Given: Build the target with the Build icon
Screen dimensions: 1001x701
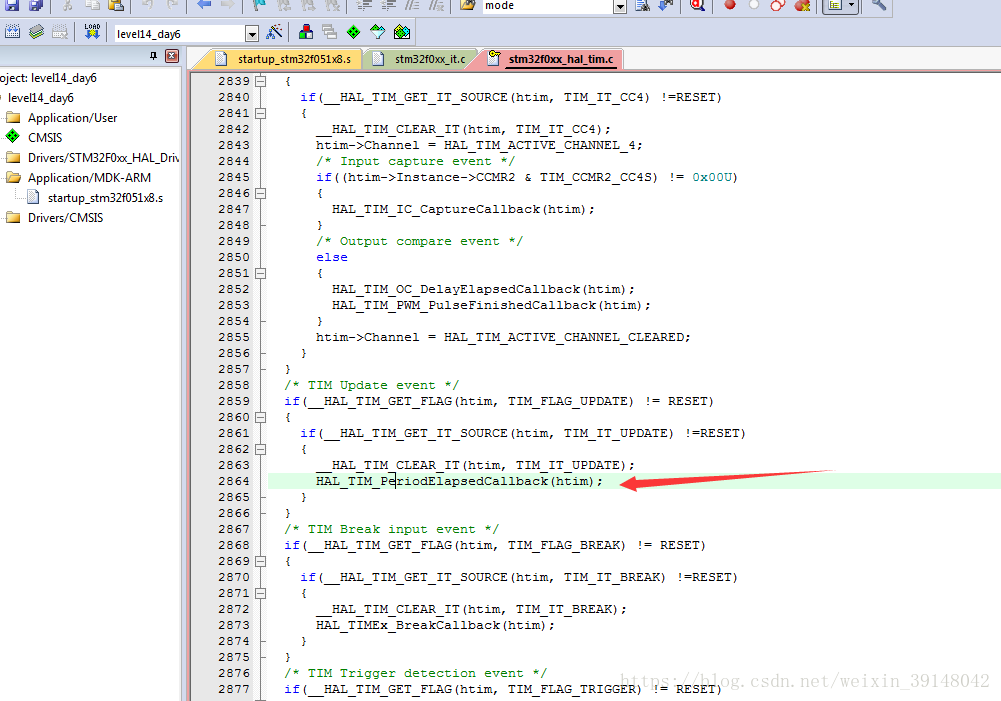Looking at the screenshot, I should point(36,32).
